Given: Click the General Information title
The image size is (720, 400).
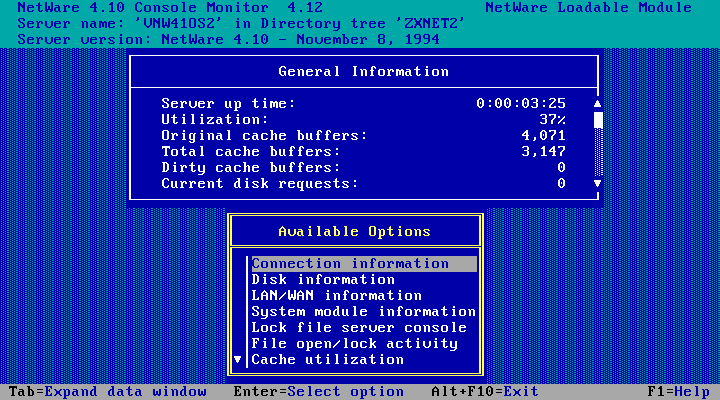Looking at the screenshot, I should click(364, 72).
